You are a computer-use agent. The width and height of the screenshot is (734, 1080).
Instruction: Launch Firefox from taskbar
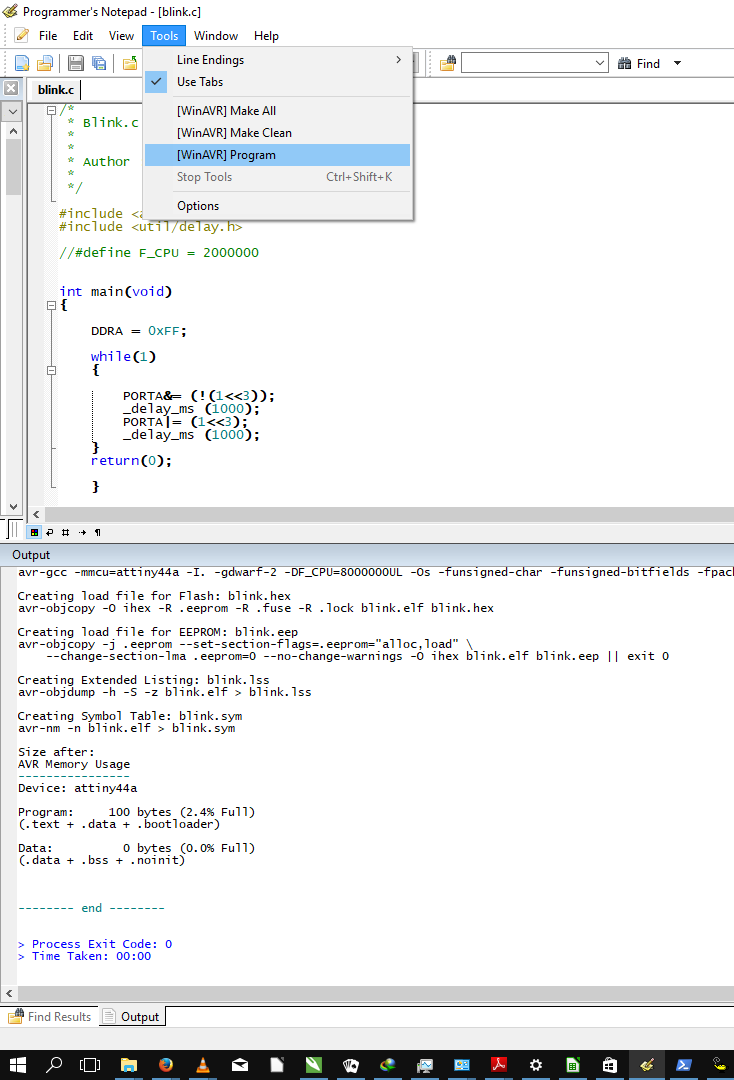[x=166, y=1065]
